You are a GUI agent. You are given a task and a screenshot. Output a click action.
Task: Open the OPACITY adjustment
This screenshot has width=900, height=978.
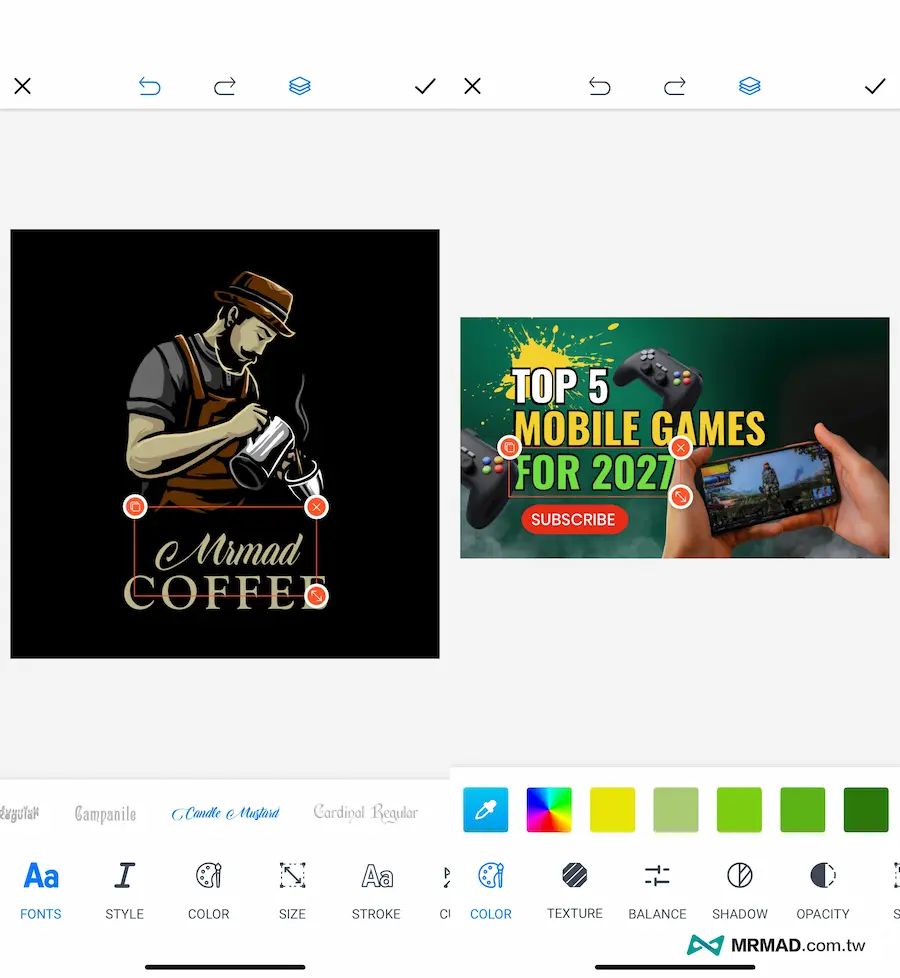click(822, 889)
